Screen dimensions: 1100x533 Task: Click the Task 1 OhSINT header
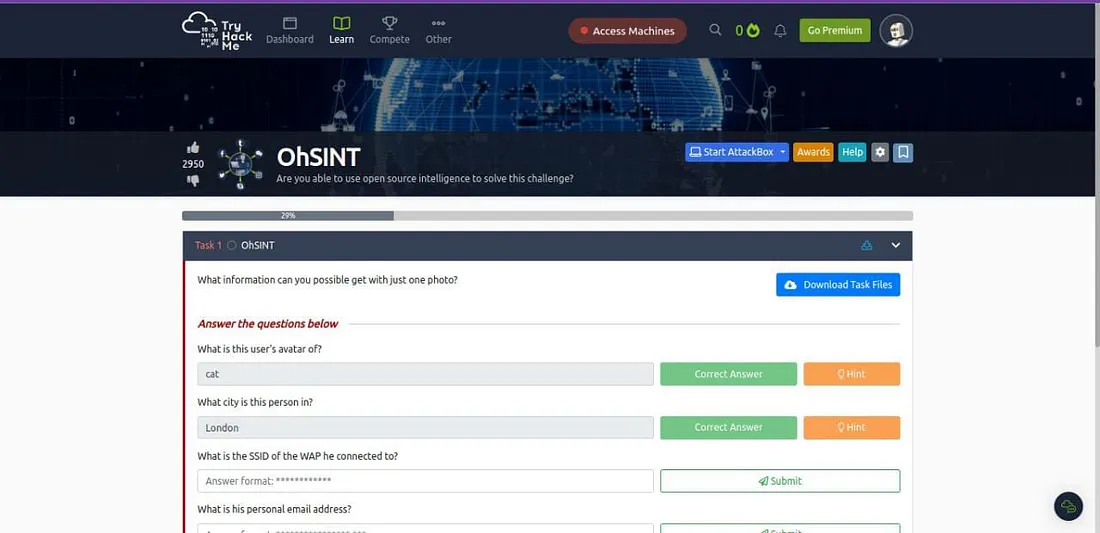(x=547, y=245)
